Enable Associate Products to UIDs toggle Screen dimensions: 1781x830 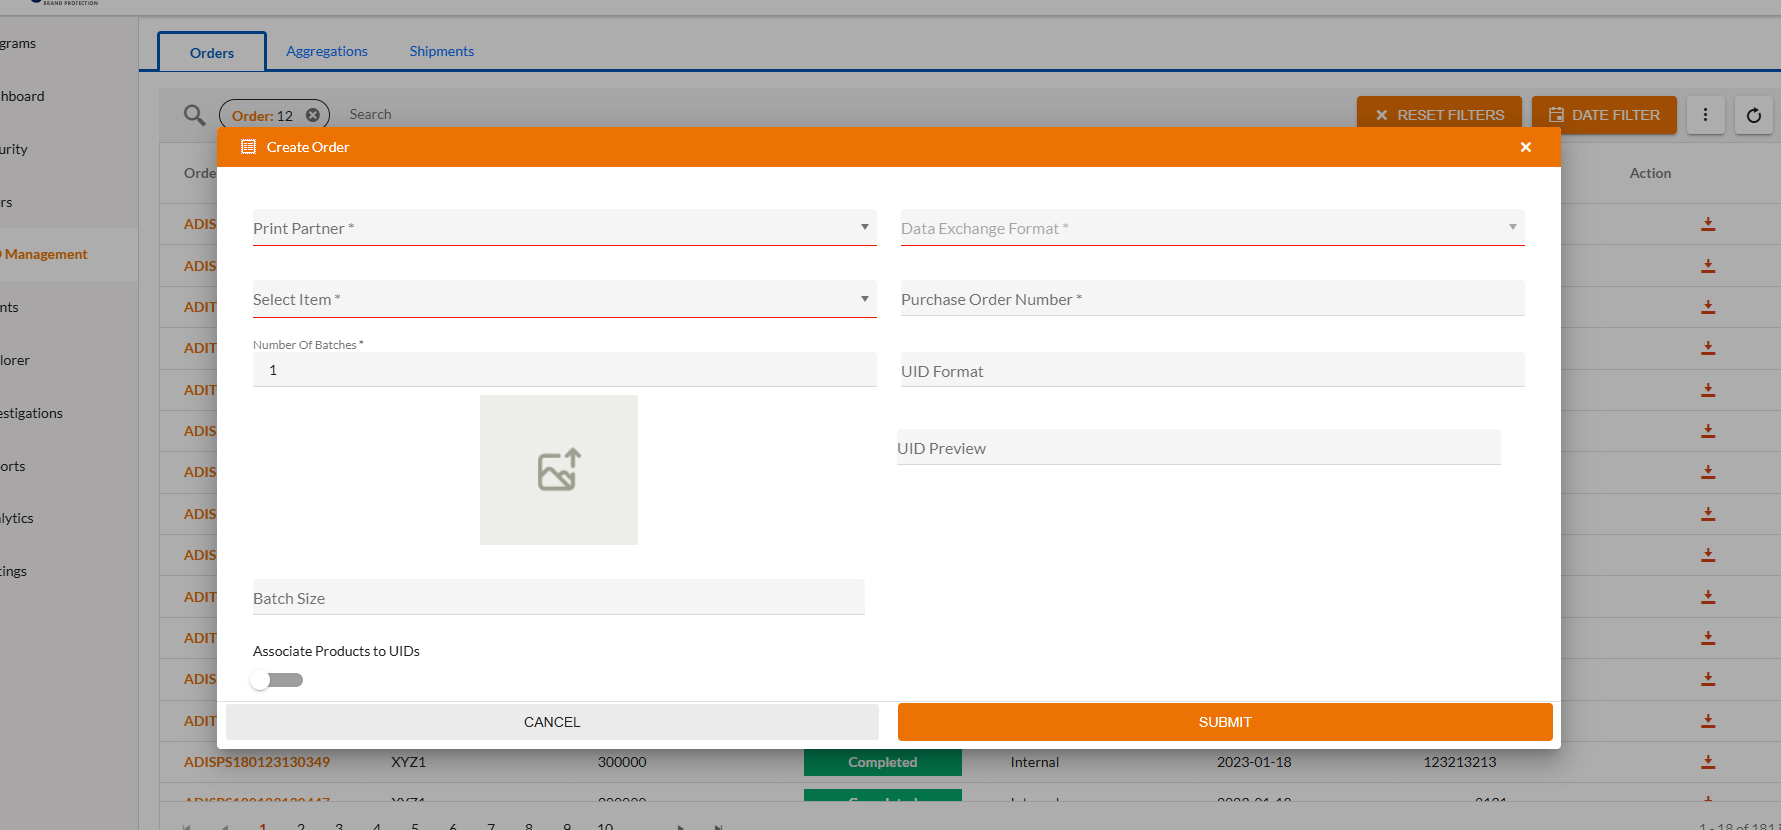277,680
